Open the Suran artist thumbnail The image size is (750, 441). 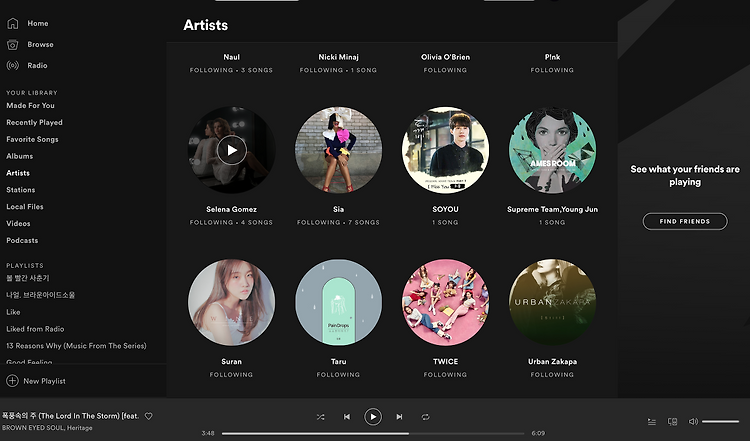[x=232, y=303]
